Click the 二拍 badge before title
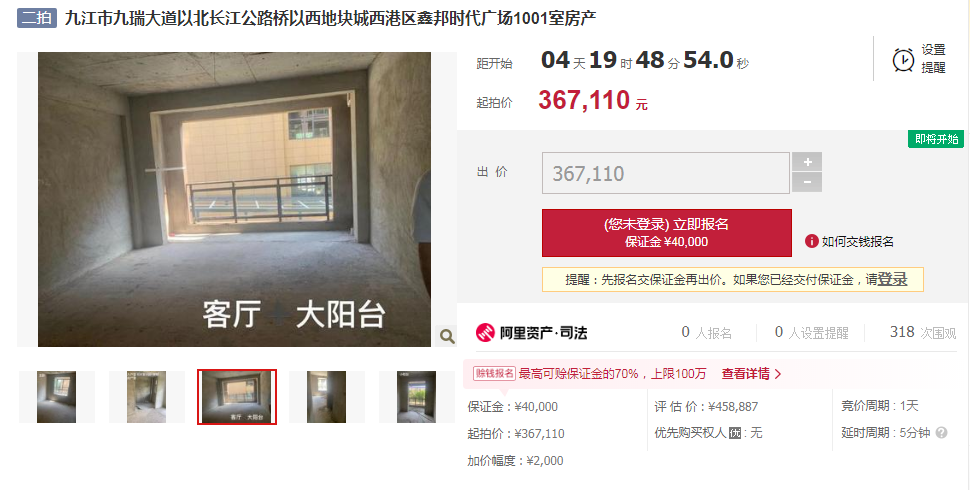The image size is (970, 490). coord(37,18)
